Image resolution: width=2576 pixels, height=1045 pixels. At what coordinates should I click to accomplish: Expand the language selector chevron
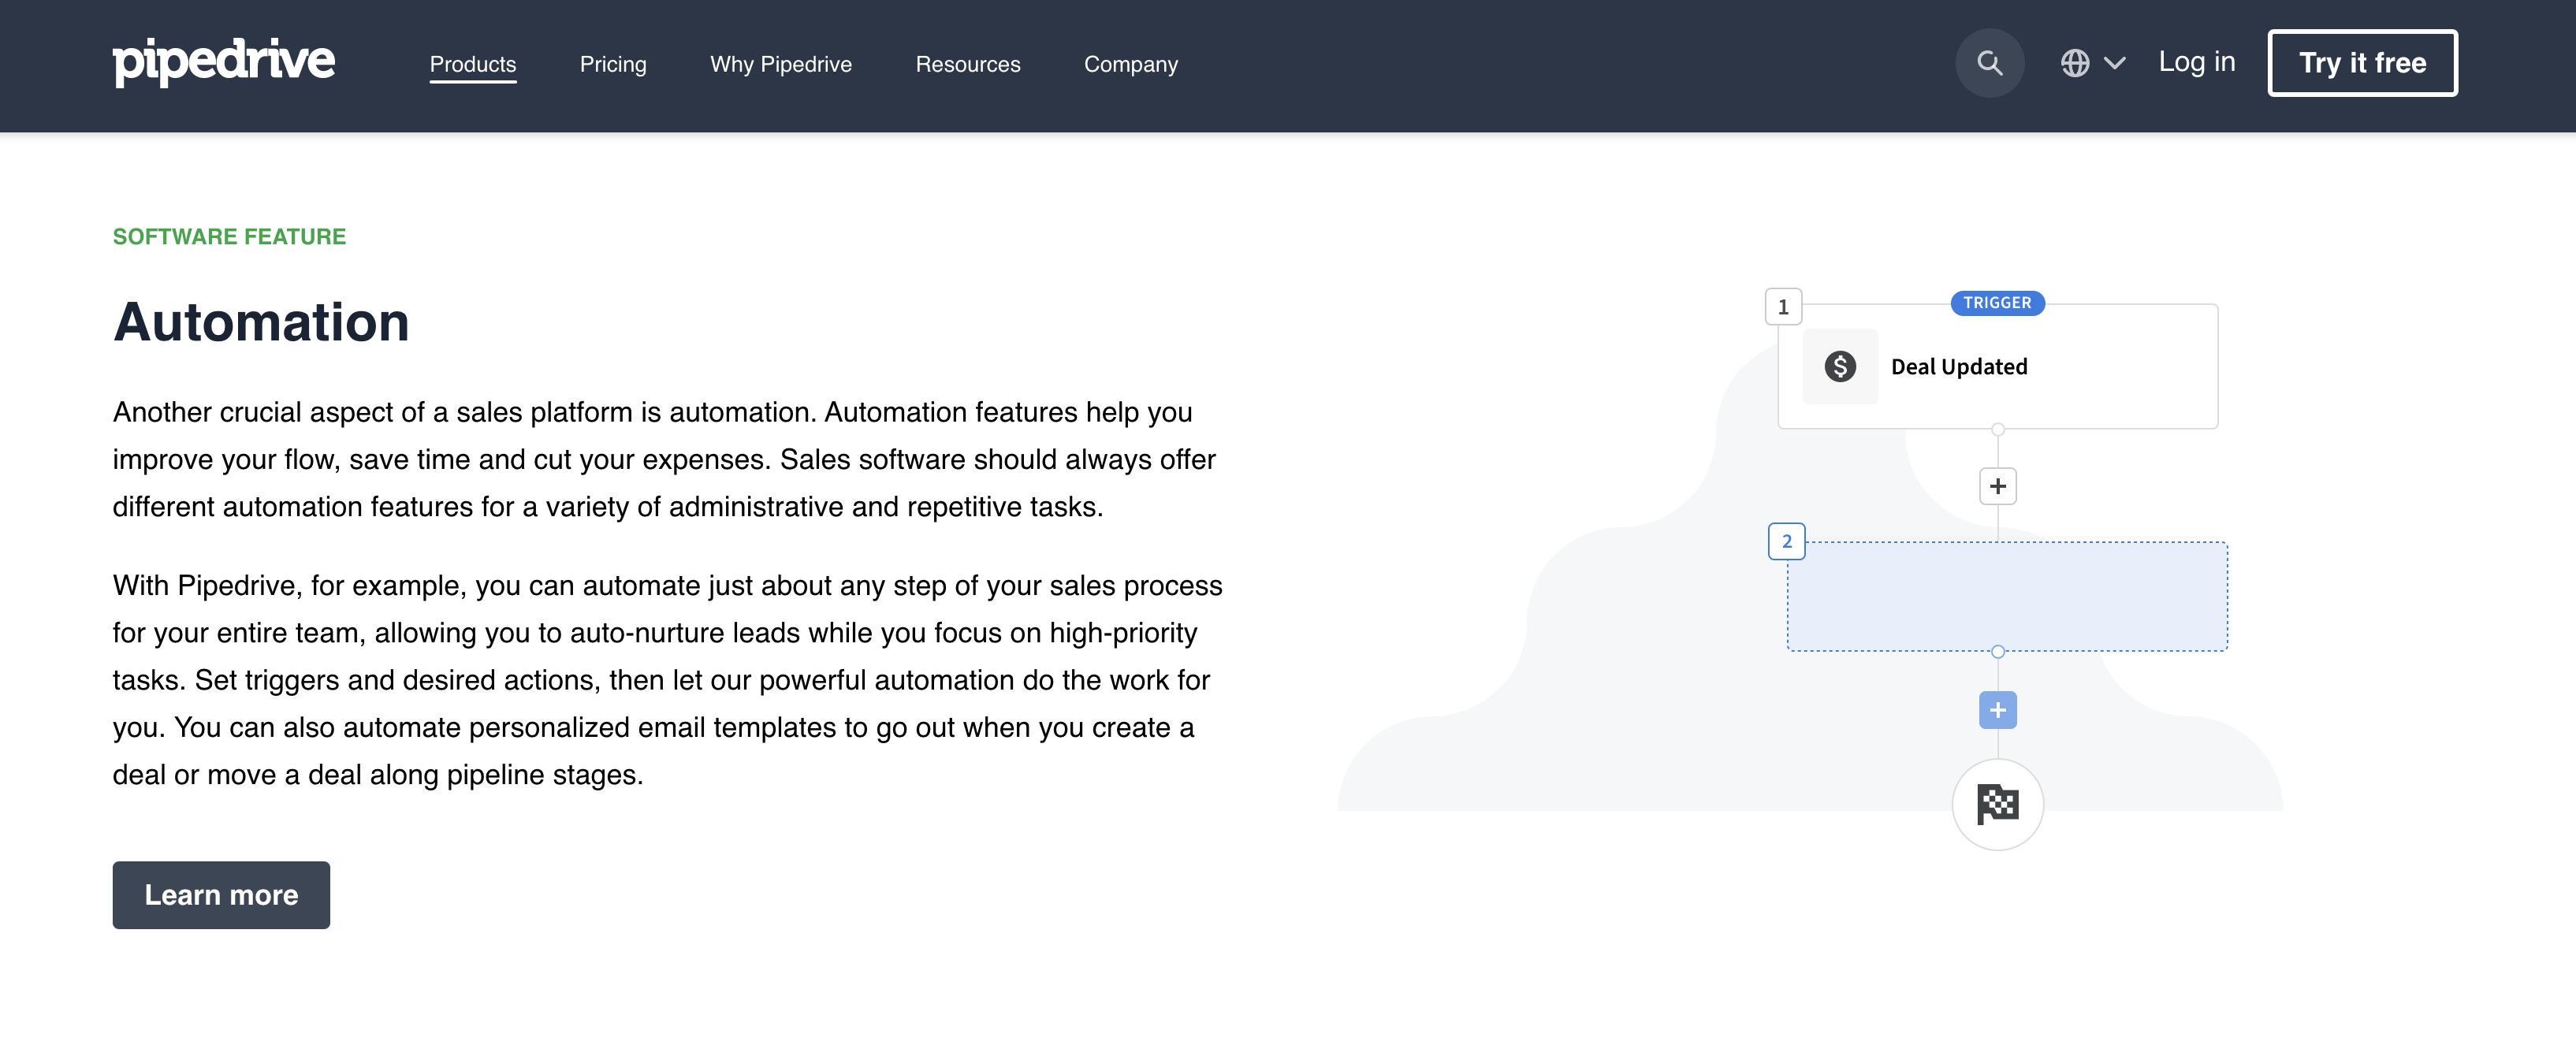tap(2114, 63)
